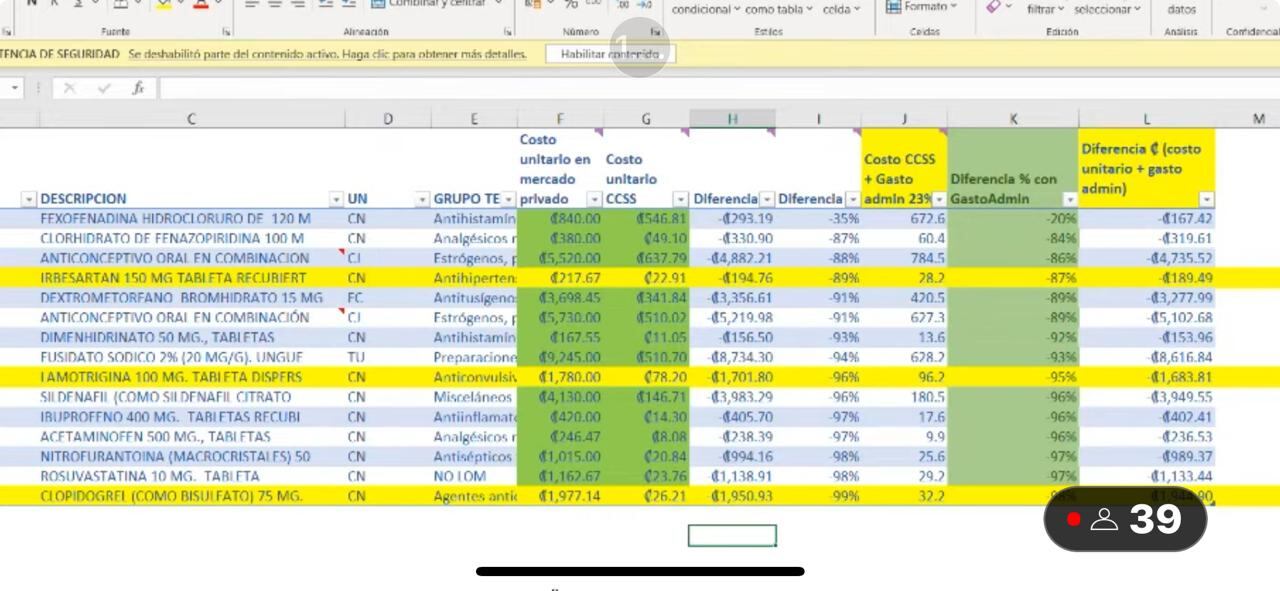The image size is (1280, 591).
Task: Click the insert function fx icon
Action: pyautogui.click(x=138, y=89)
